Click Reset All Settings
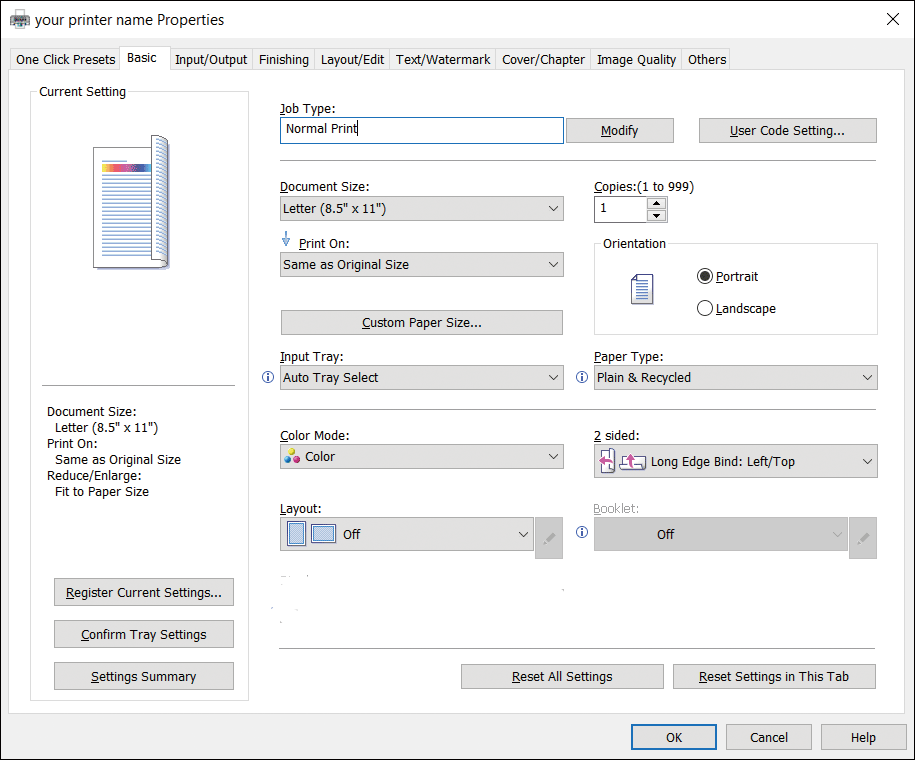 click(x=561, y=677)
